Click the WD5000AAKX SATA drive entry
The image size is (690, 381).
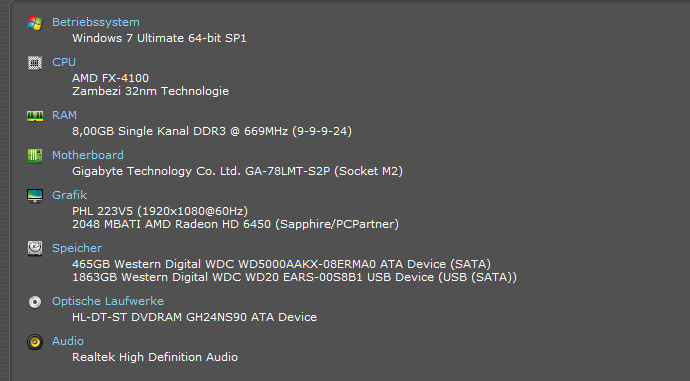click(x=281, y=264)
